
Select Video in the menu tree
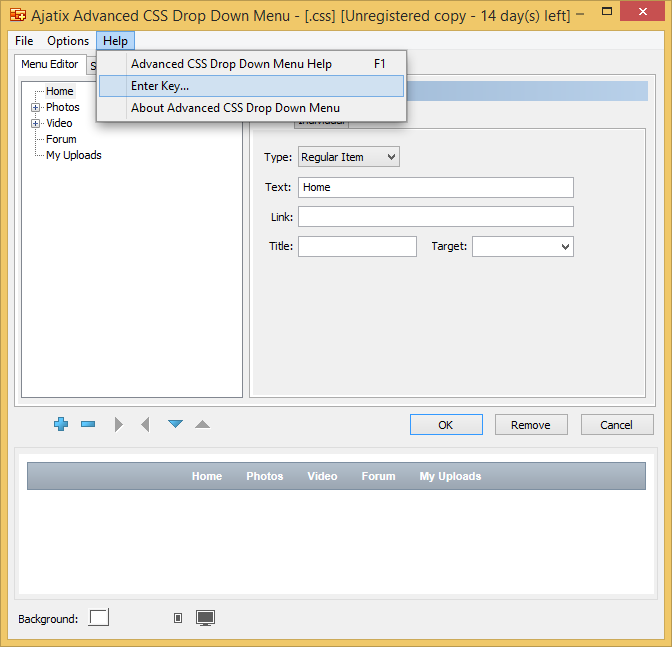pyautogui.click(x=59, y=123)
